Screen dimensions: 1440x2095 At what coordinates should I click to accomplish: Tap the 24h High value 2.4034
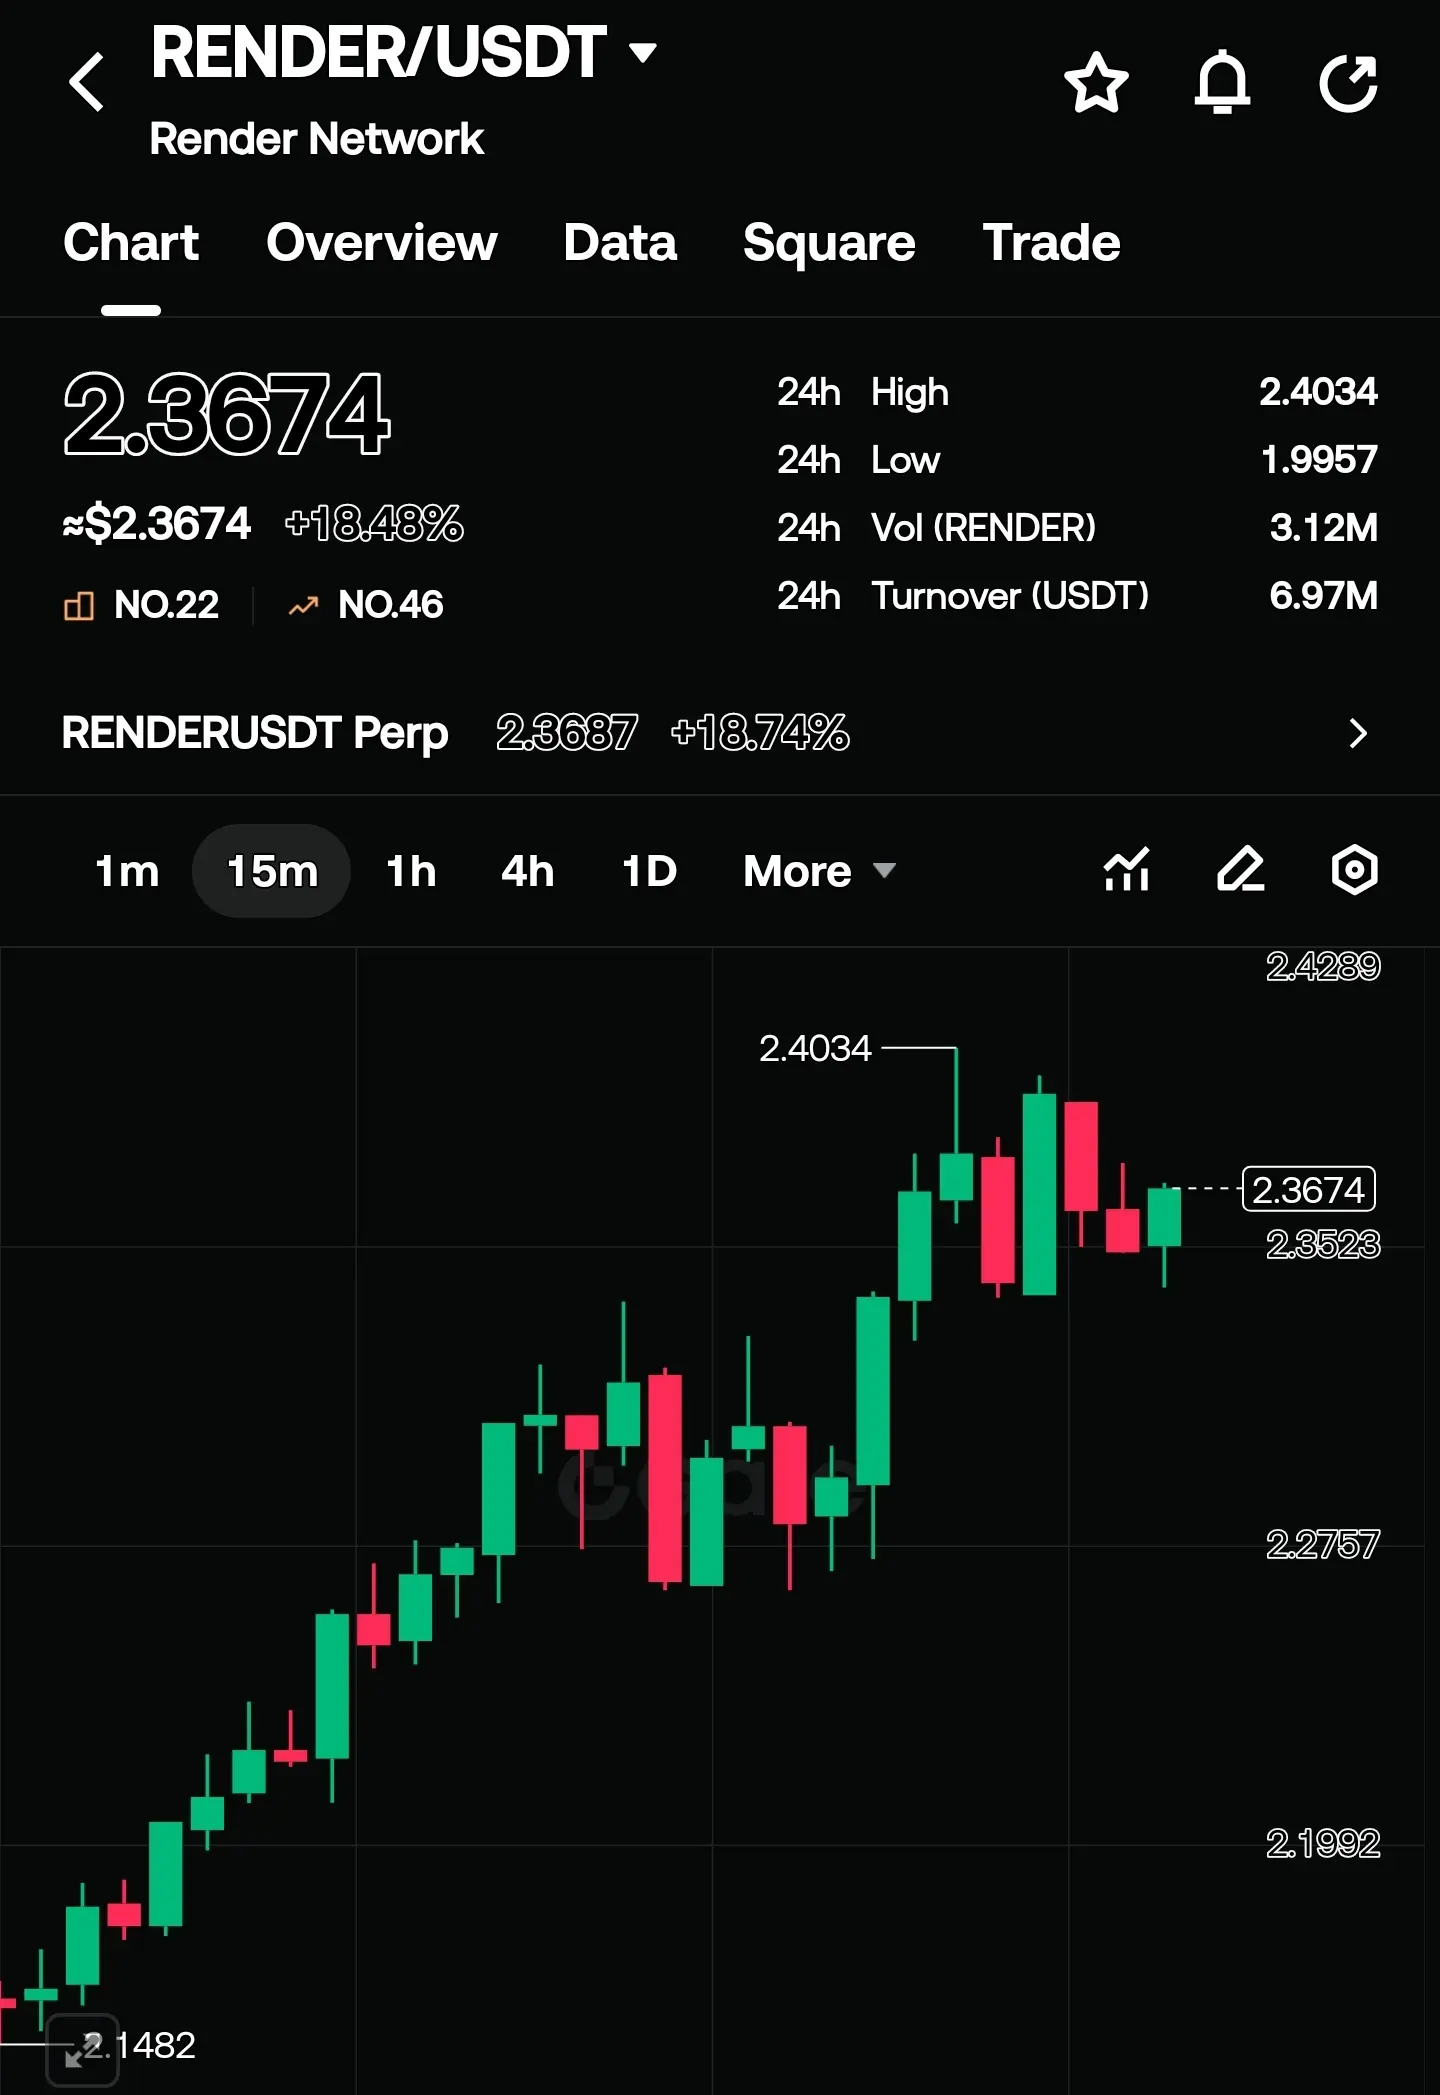click(1318, 392)
